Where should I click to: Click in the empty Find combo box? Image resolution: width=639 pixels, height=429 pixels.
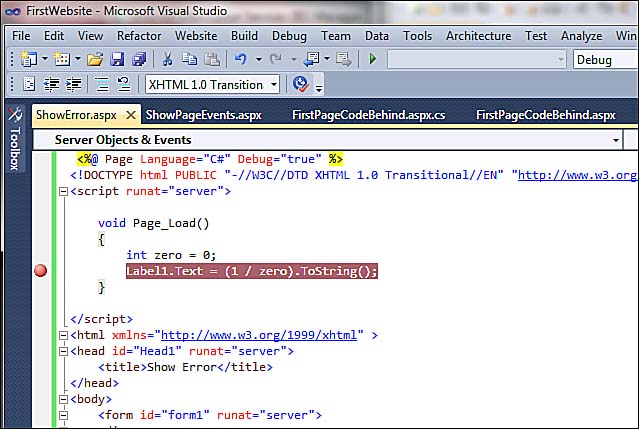(476, 60)
